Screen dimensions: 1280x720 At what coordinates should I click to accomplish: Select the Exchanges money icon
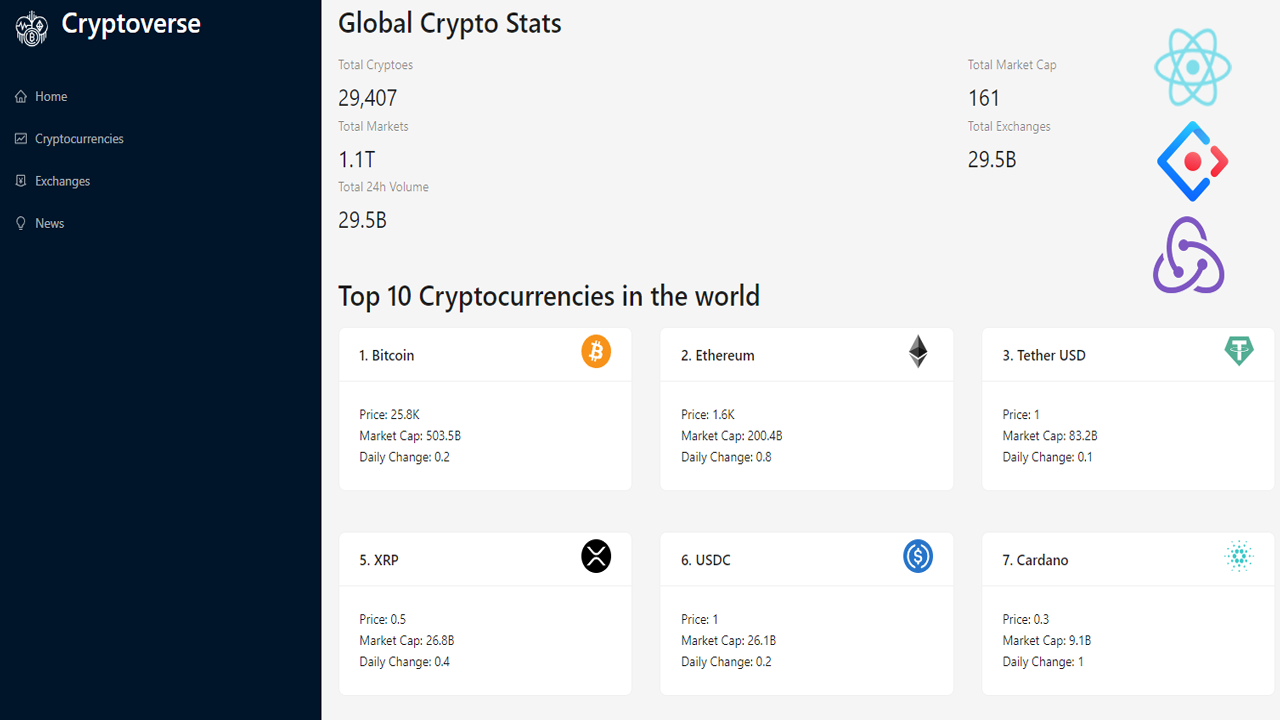pyautogui.click(x=20, y=180)
